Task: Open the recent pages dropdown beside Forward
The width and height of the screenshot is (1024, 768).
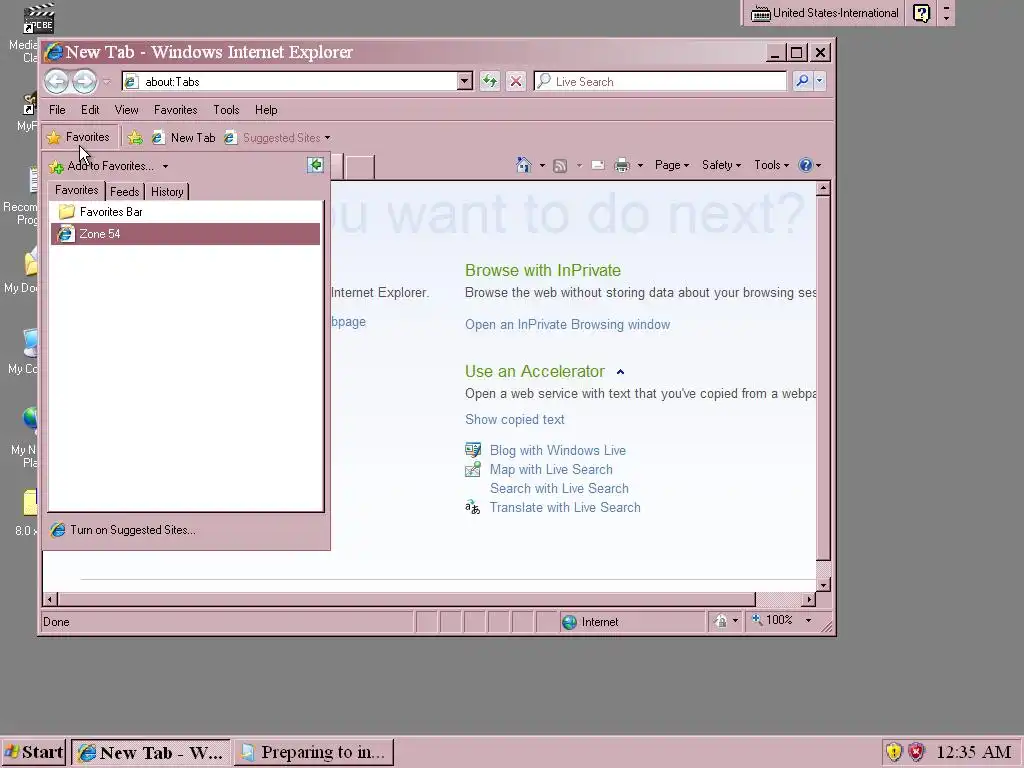Action: coord(106,82)
